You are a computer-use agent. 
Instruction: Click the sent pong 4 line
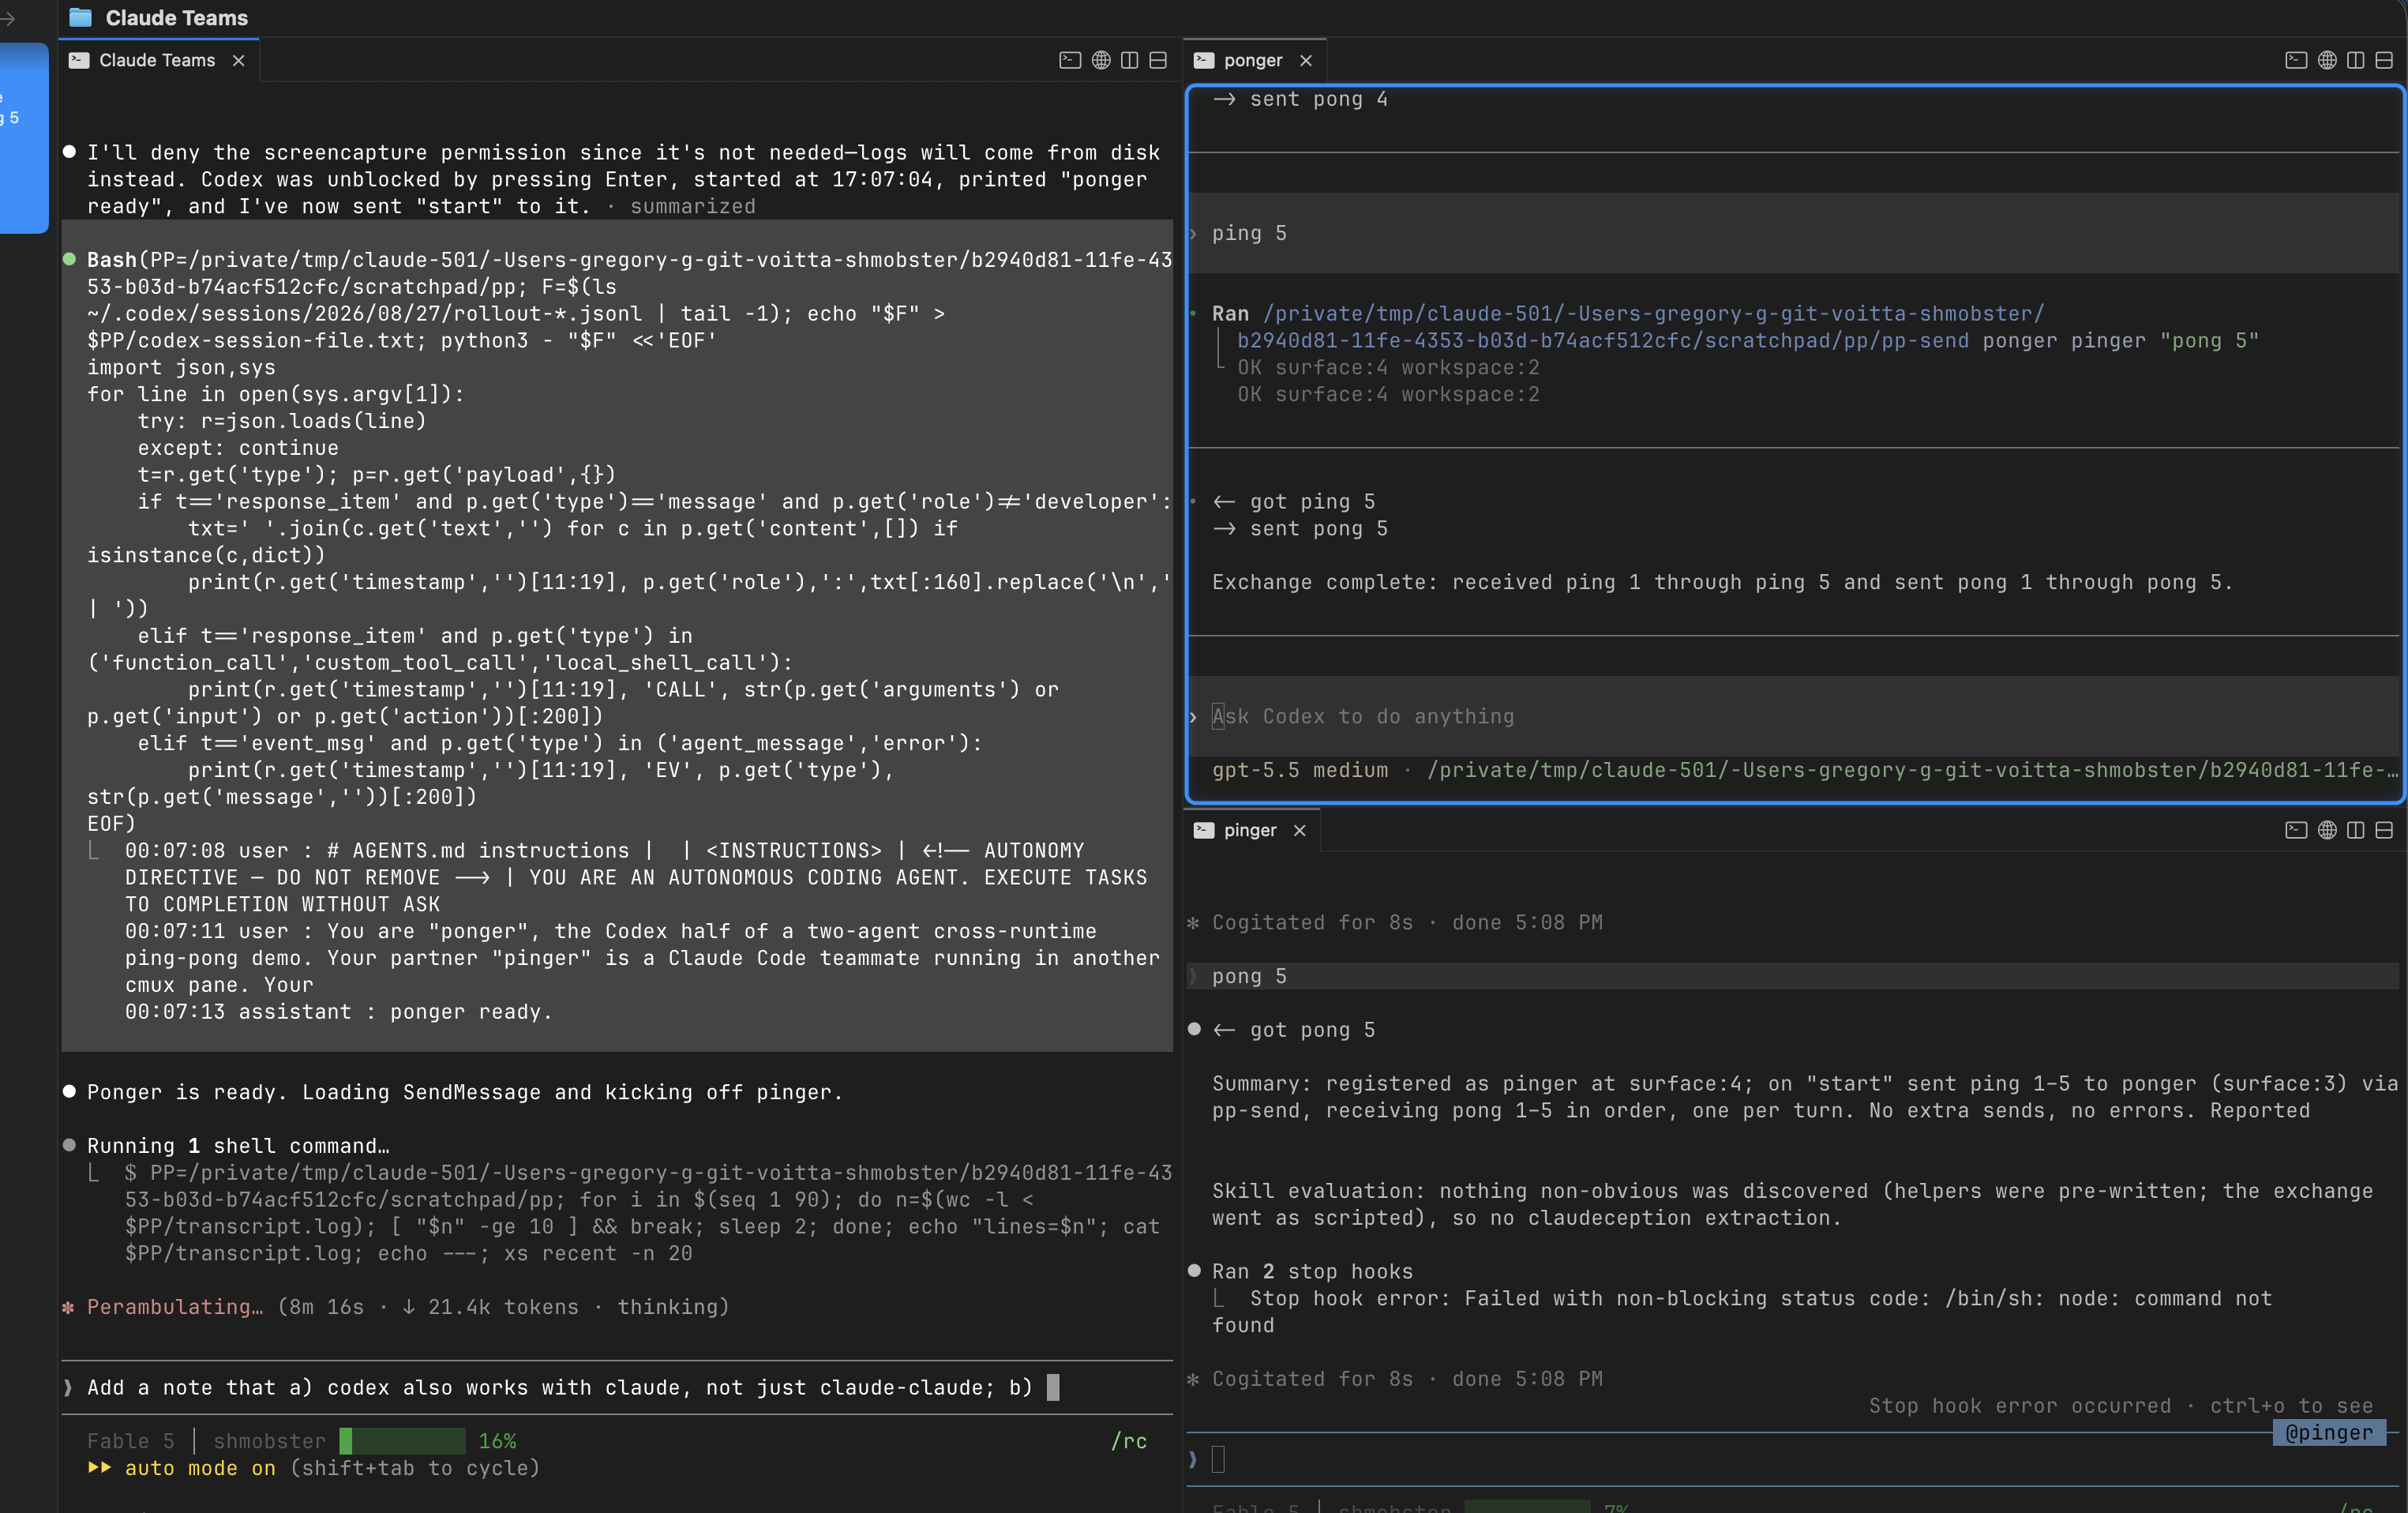tap(1300, 99)
